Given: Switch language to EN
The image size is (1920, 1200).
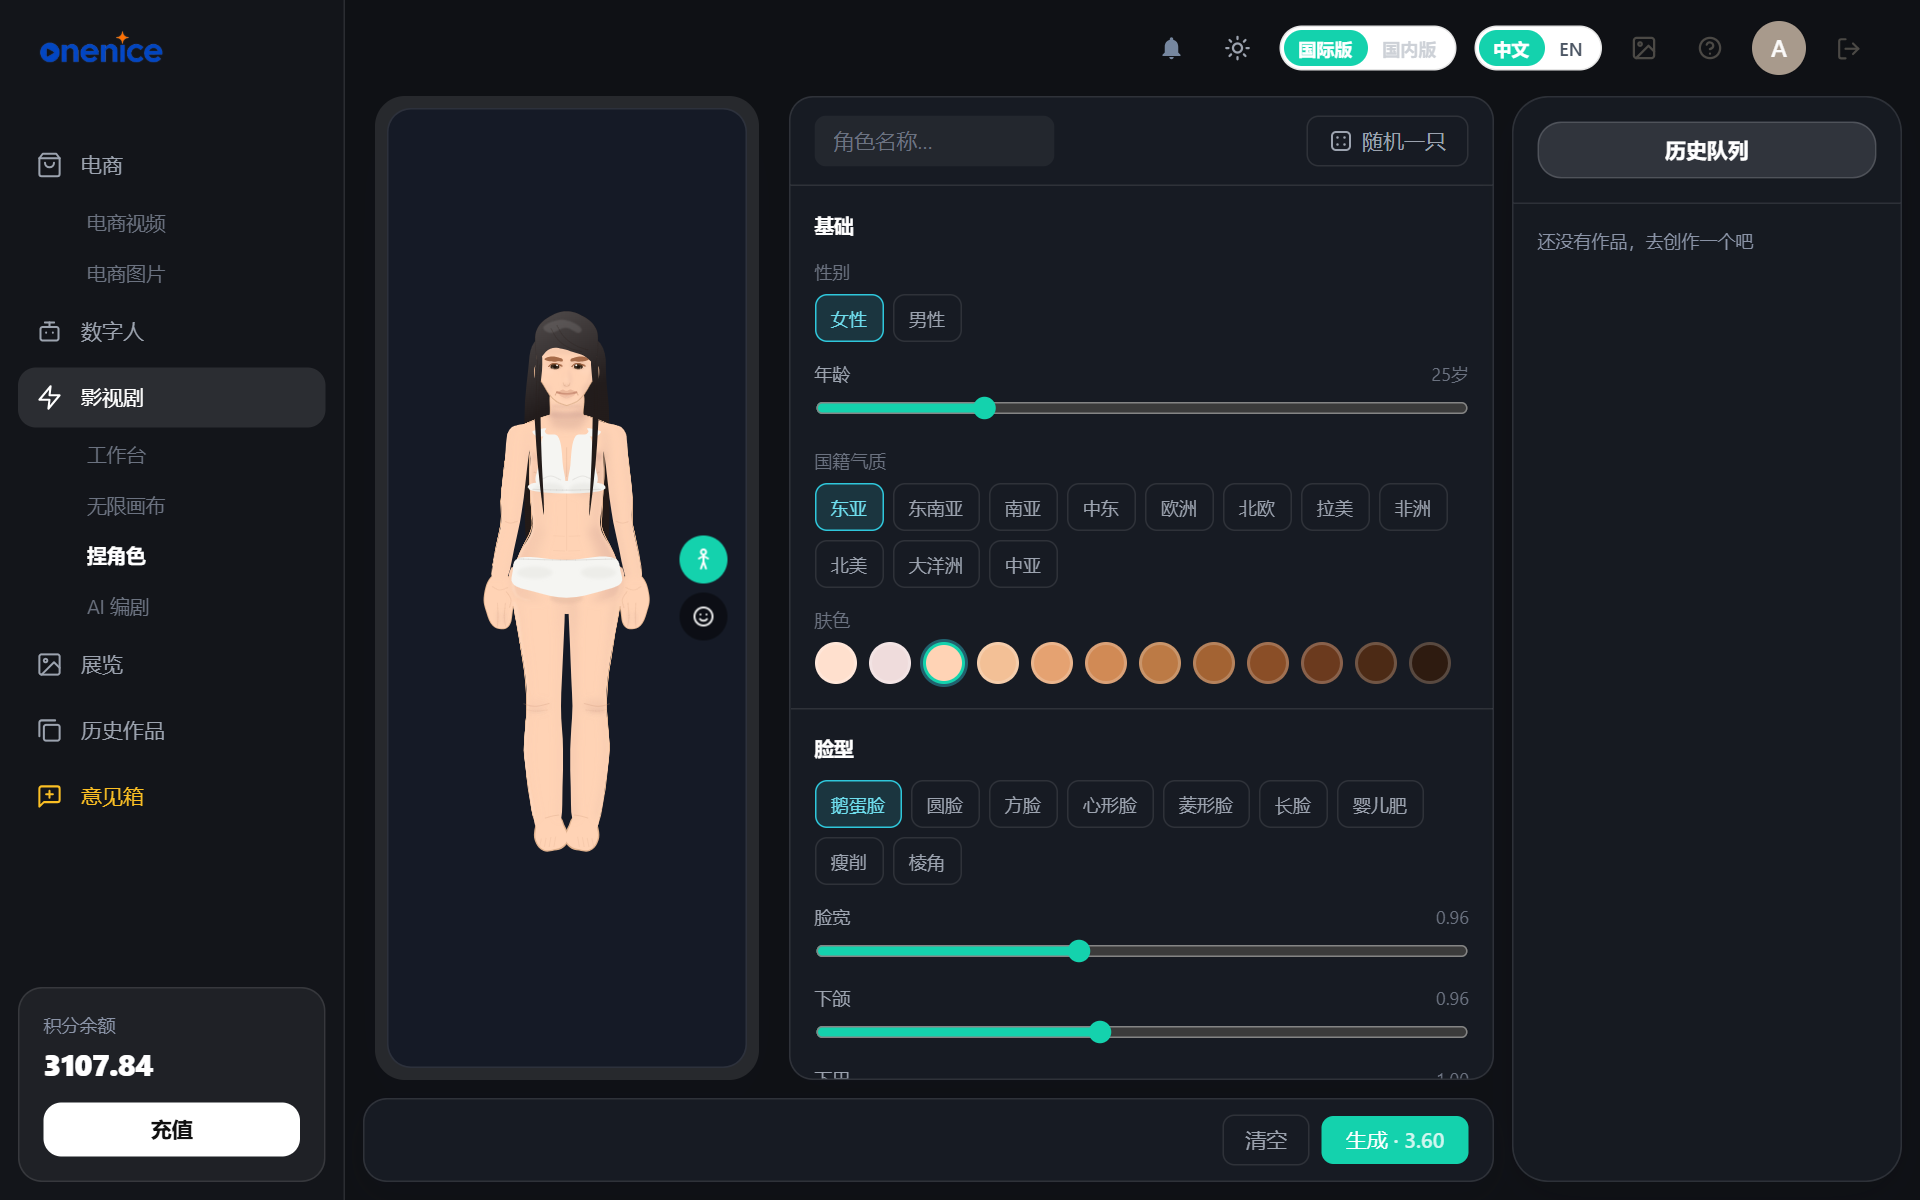Looking at the screenshot, I should [x=1570, y=49].
